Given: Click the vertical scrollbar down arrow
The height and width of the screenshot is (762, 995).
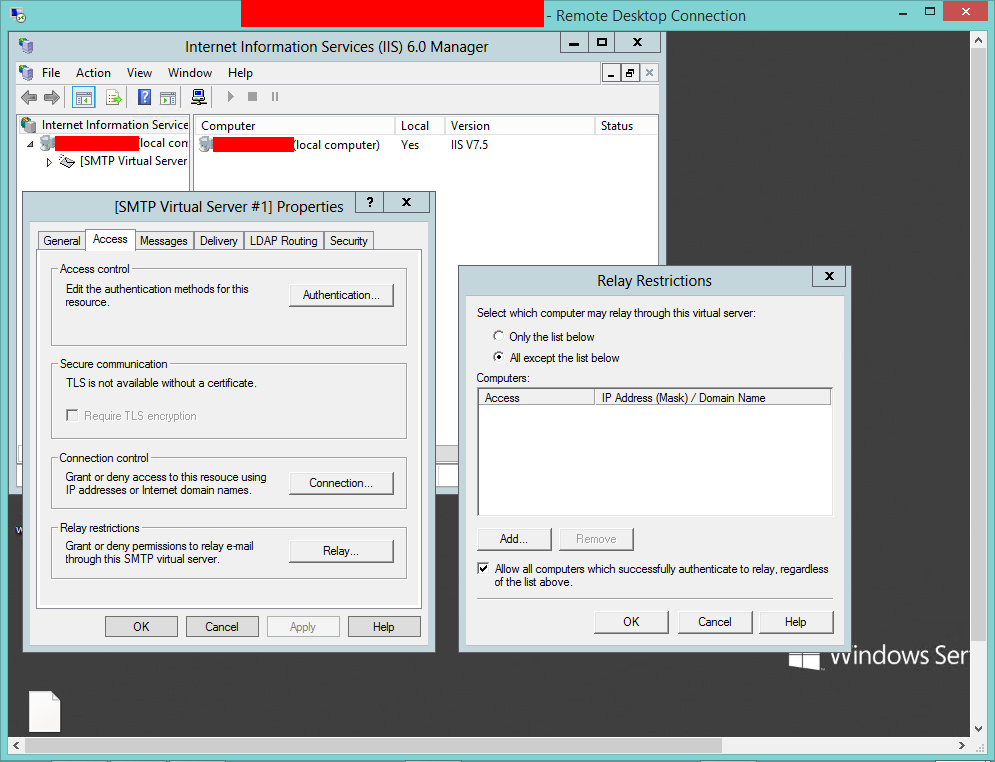Looking at the screenshot, I should 978,729.
